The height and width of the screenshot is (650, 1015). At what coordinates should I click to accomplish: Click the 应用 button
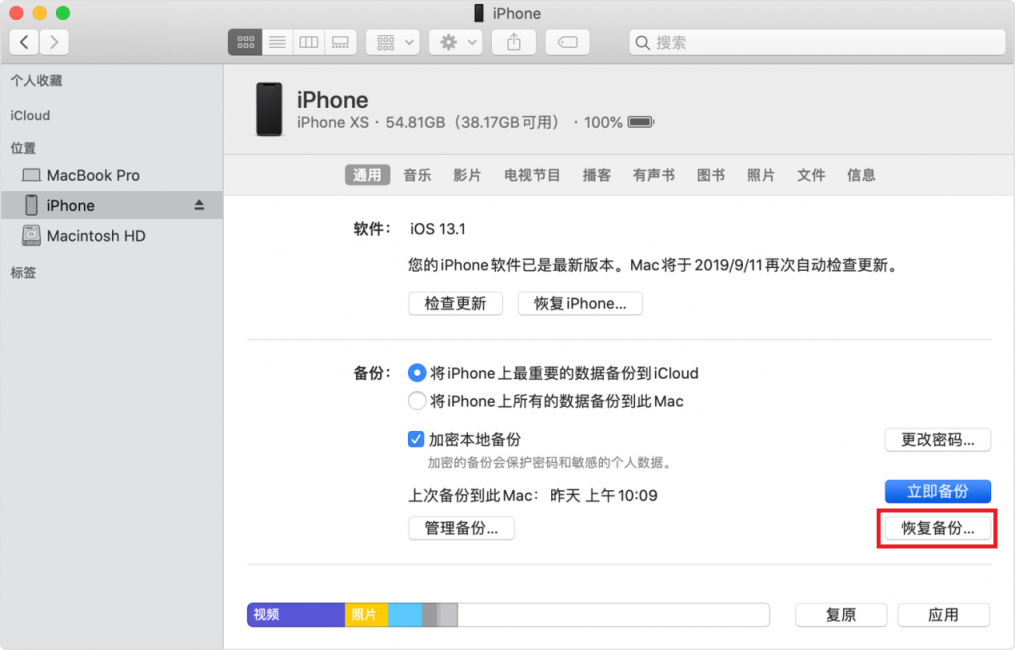(x=943, y=615)
